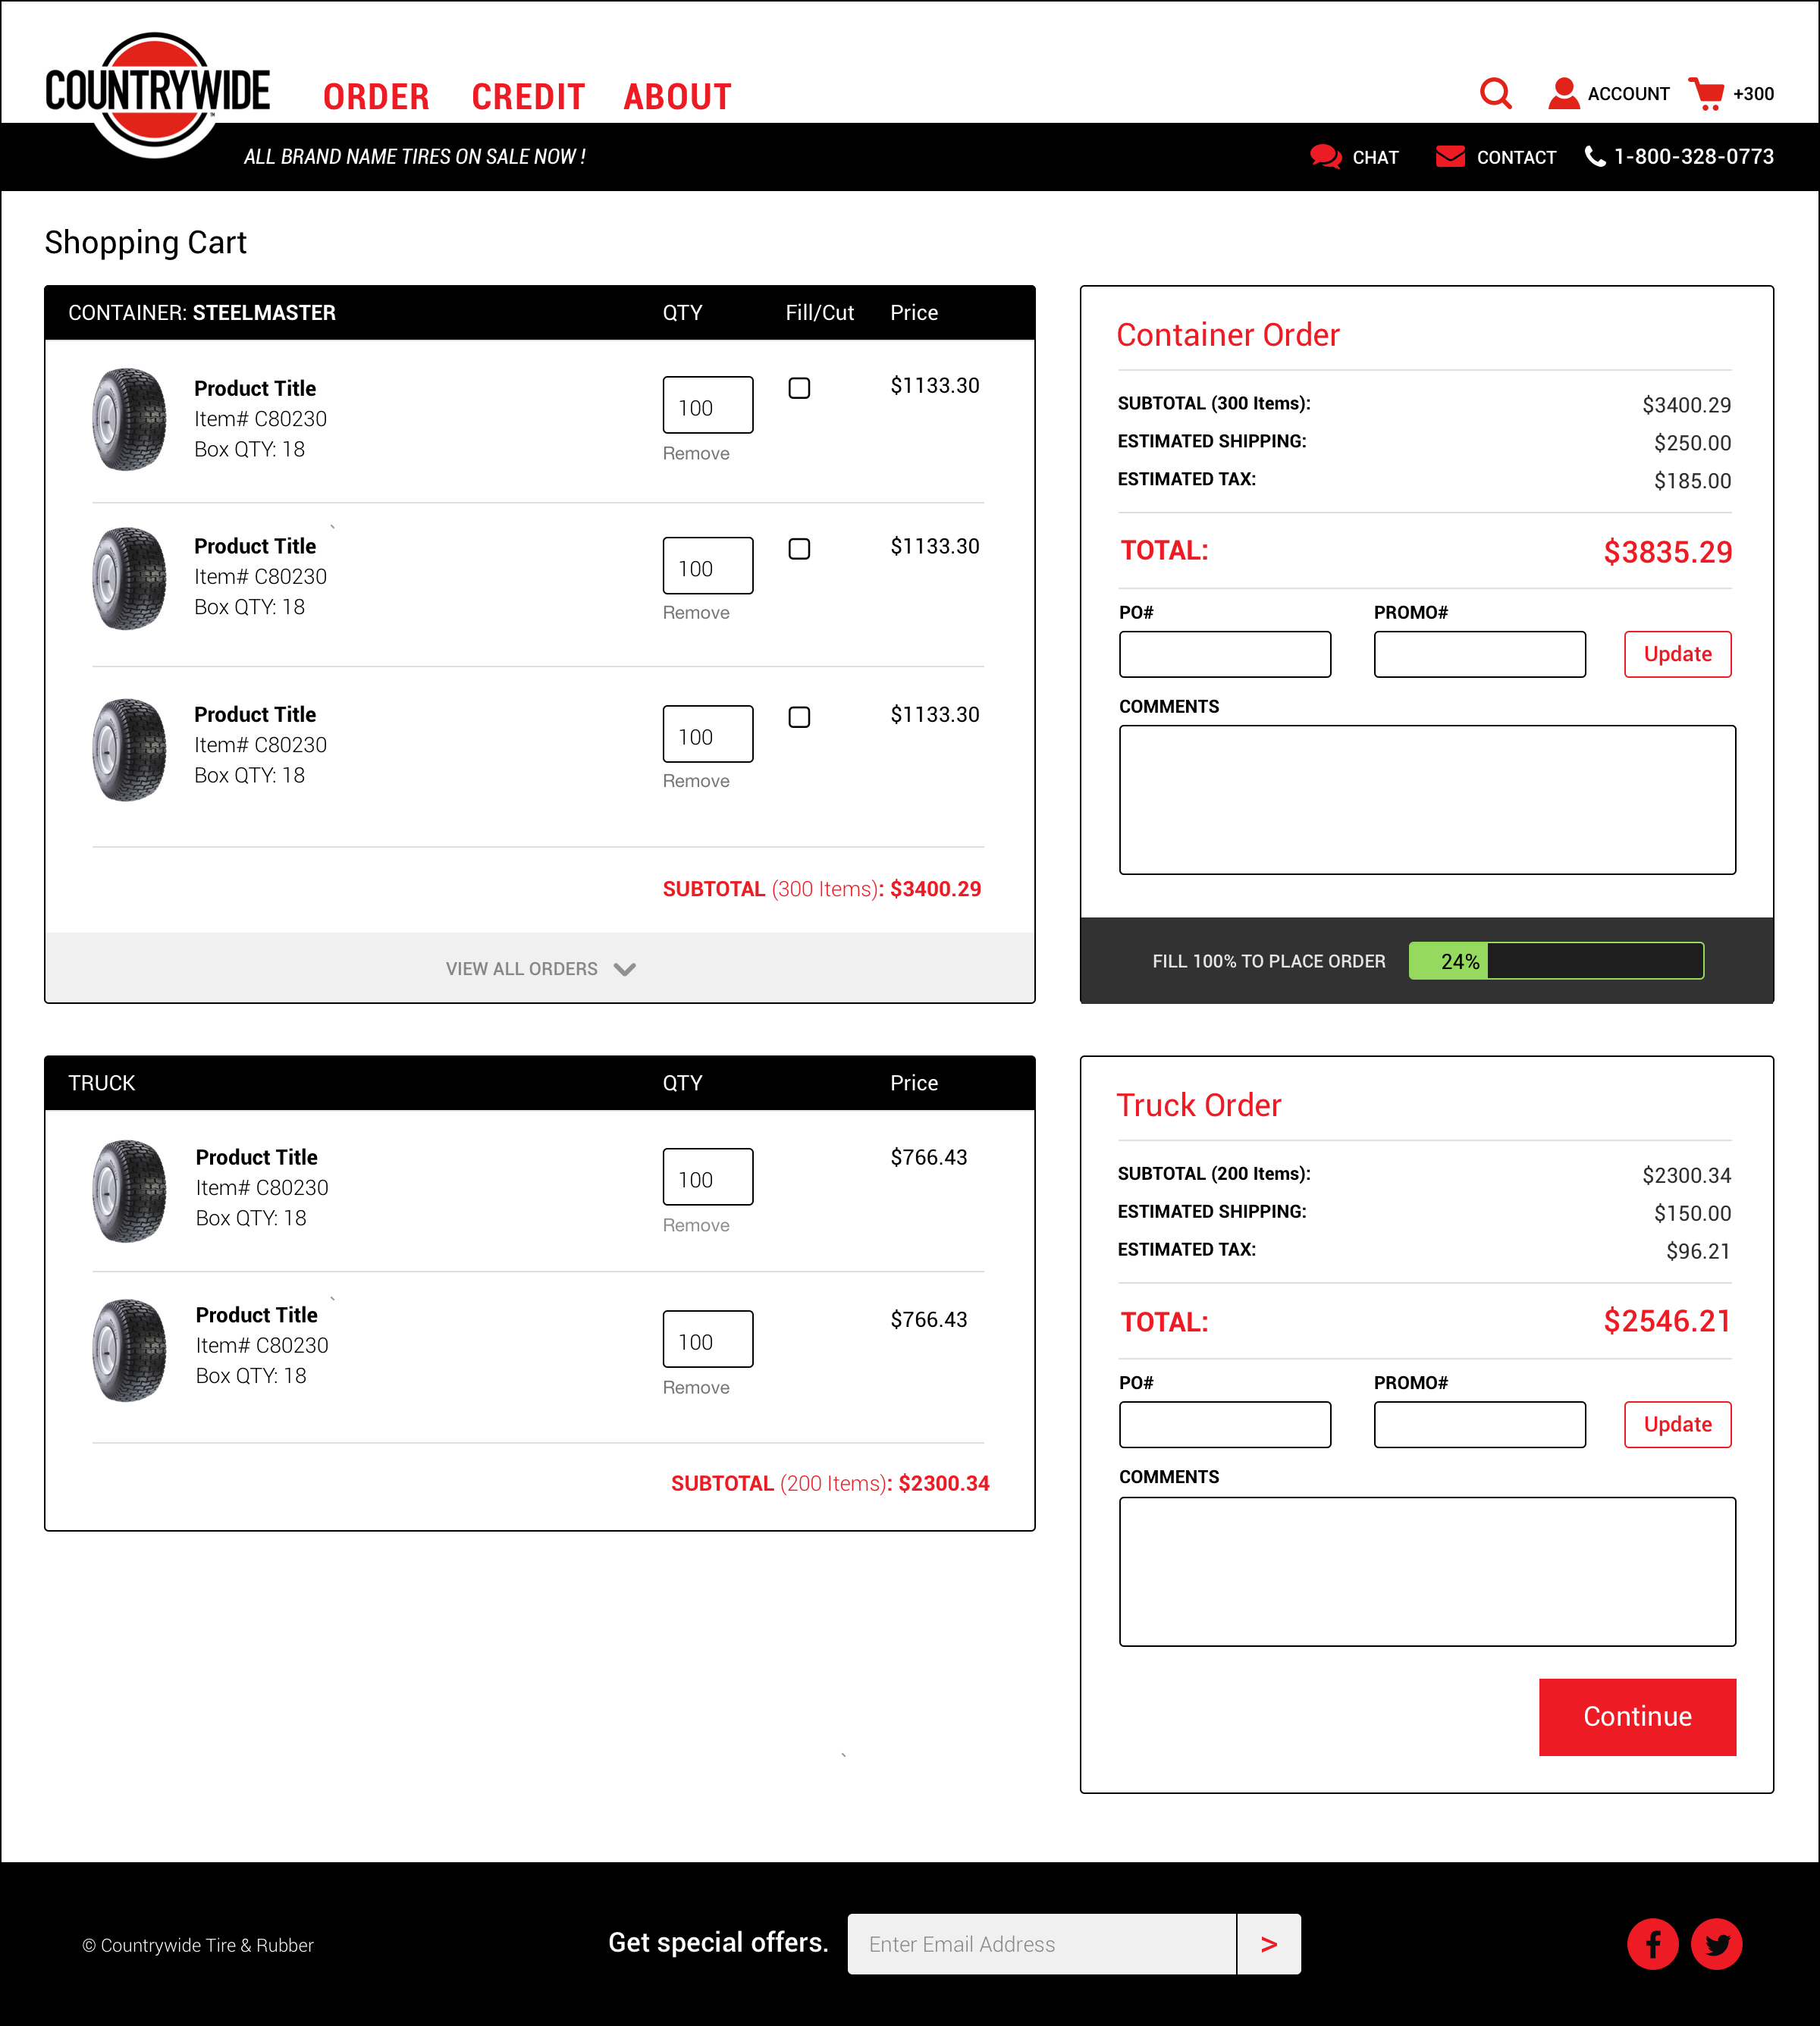Open the Order menu
1820x2026 pixels.
pyautogui.click(x=376, y=97)
